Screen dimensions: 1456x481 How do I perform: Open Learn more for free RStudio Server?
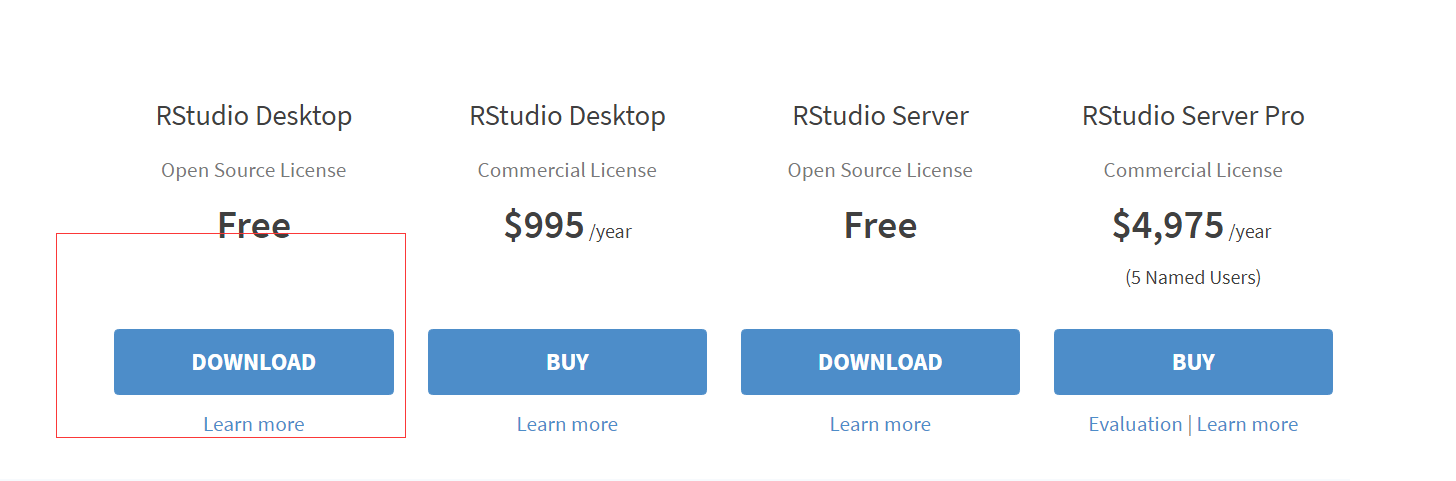tap(880, 424)
